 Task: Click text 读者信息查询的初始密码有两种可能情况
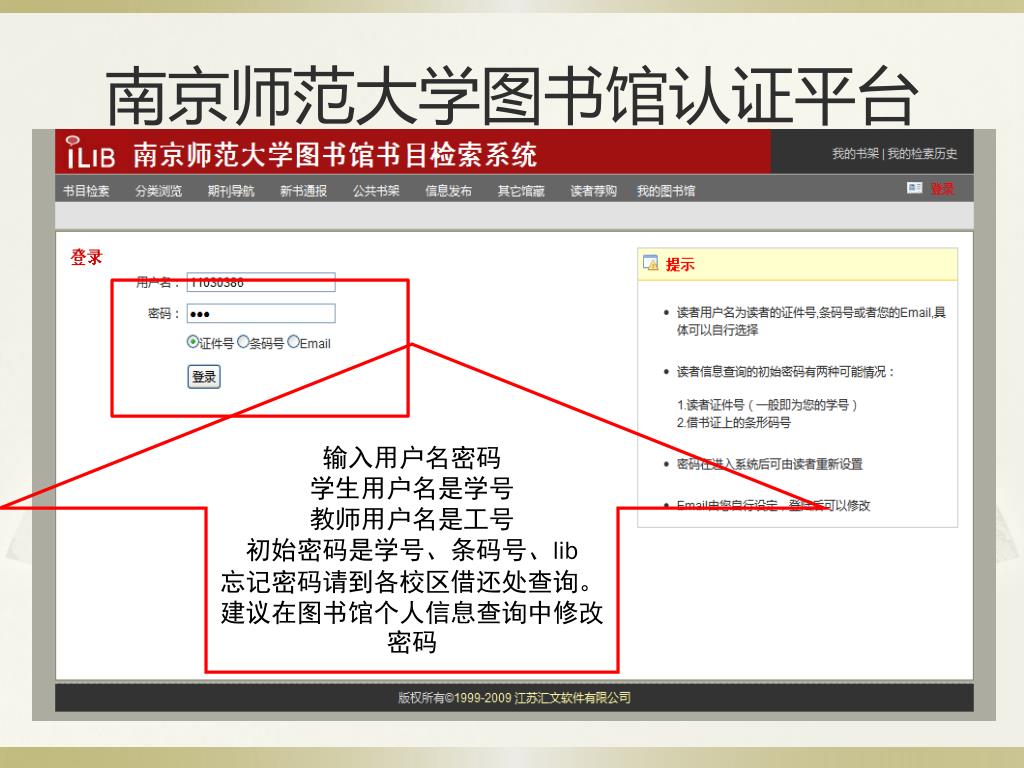(784, 372)
